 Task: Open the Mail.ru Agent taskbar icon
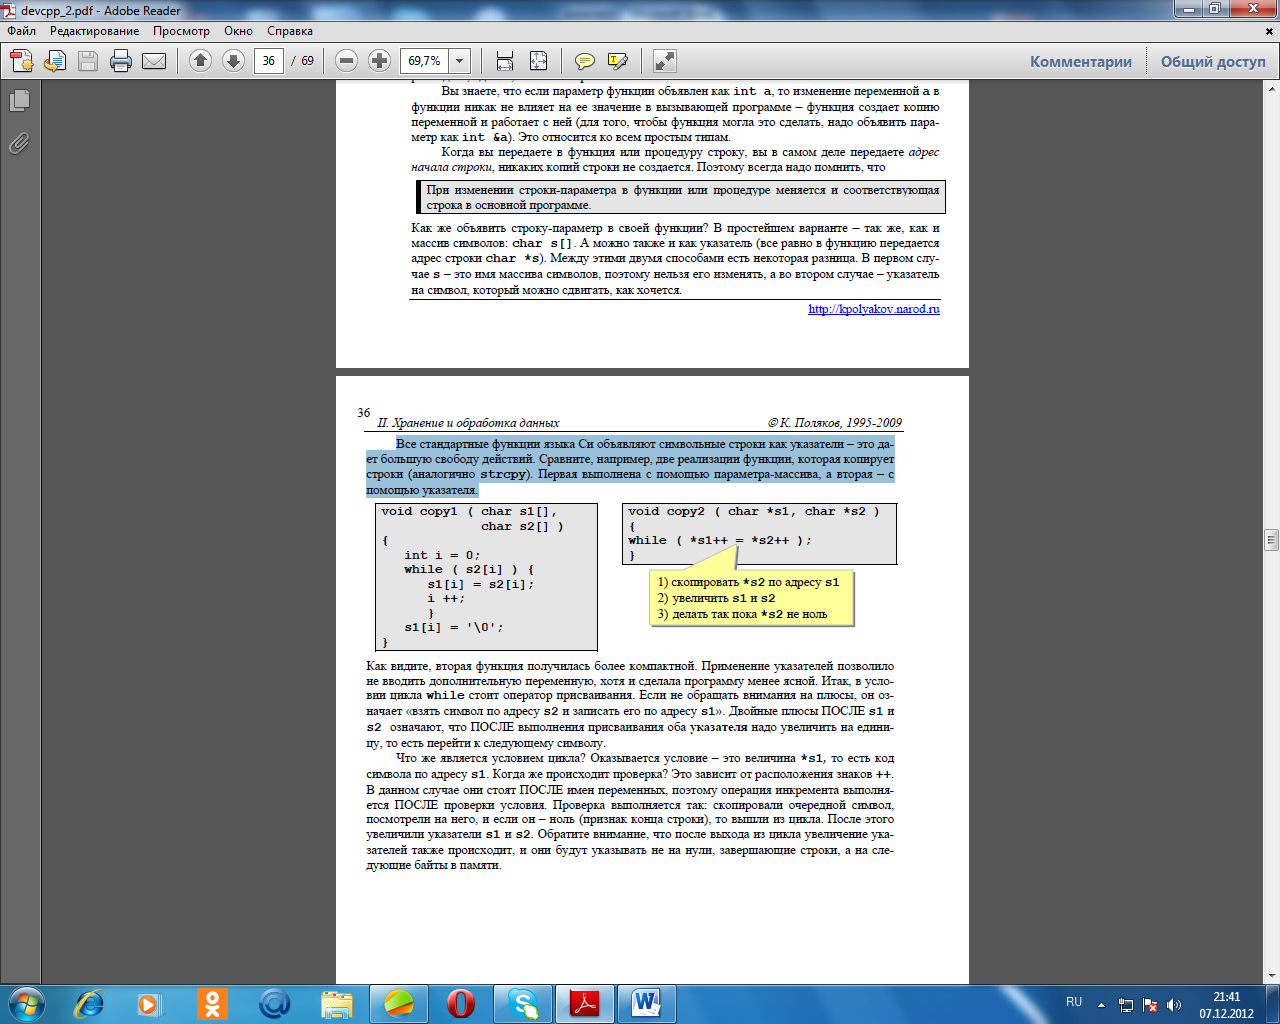pyautogui.click(x=274, y=1003)
